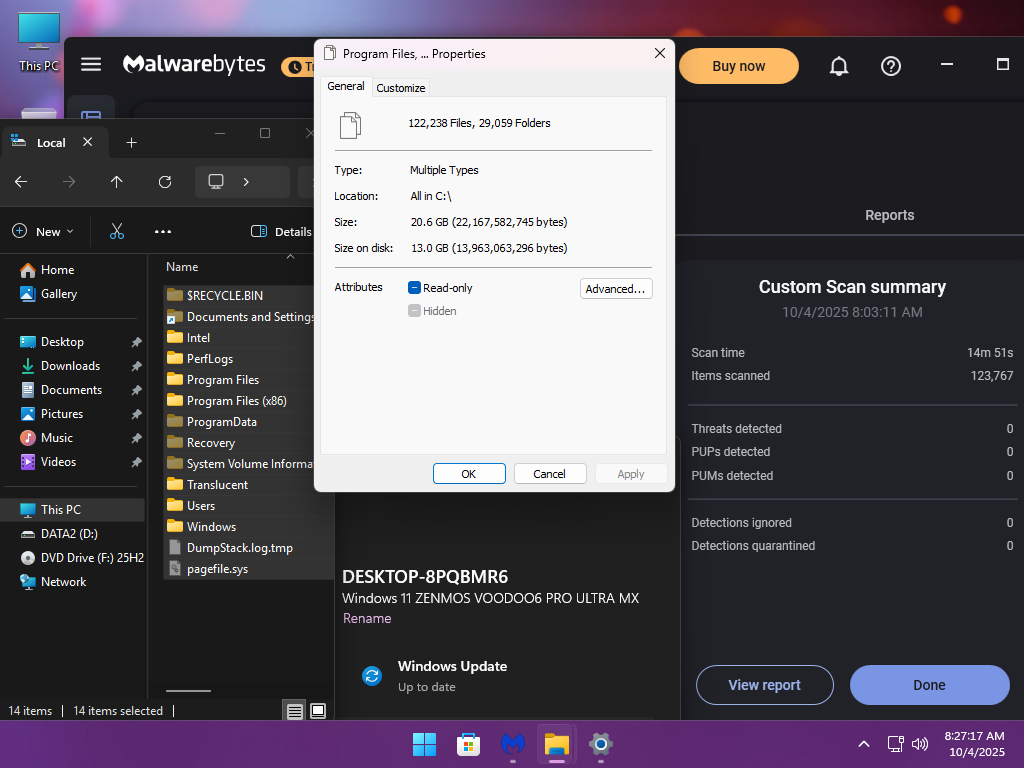
Task: Click the Rename link in Settings
Action: point(367,618)
